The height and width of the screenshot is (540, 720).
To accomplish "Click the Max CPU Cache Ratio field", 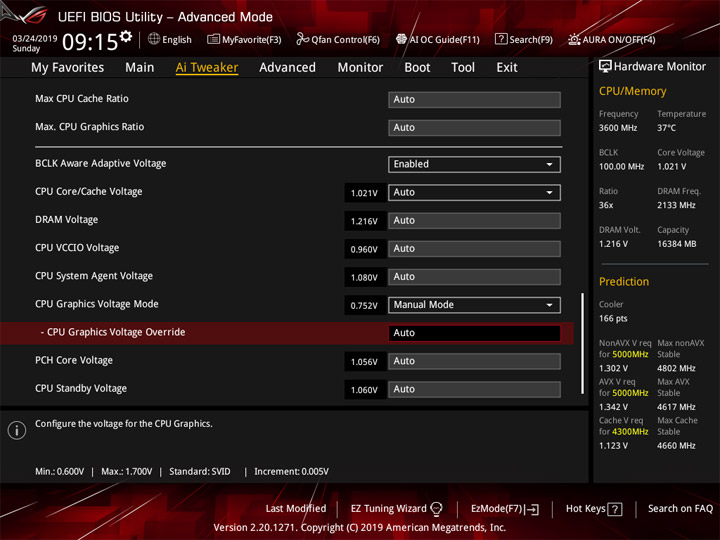I will click(474, 100).
